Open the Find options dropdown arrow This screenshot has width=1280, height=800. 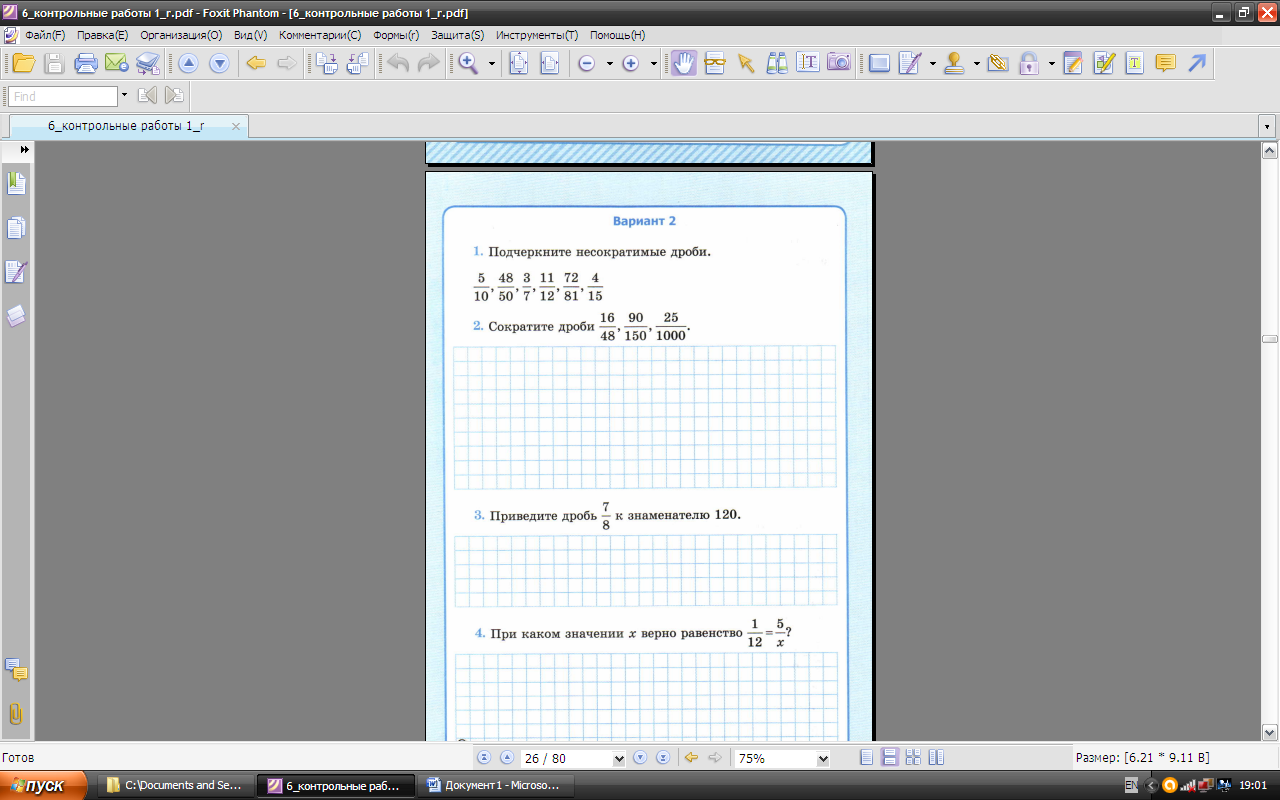click(124, 96)
